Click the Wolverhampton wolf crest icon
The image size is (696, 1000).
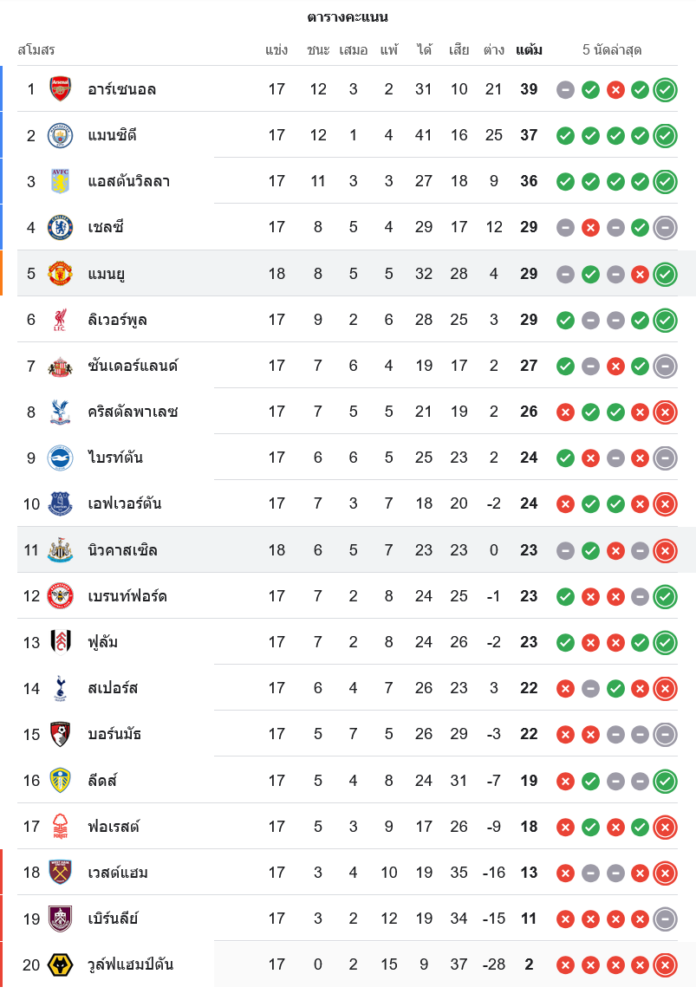pyautogui.click(x=61, y=965)
